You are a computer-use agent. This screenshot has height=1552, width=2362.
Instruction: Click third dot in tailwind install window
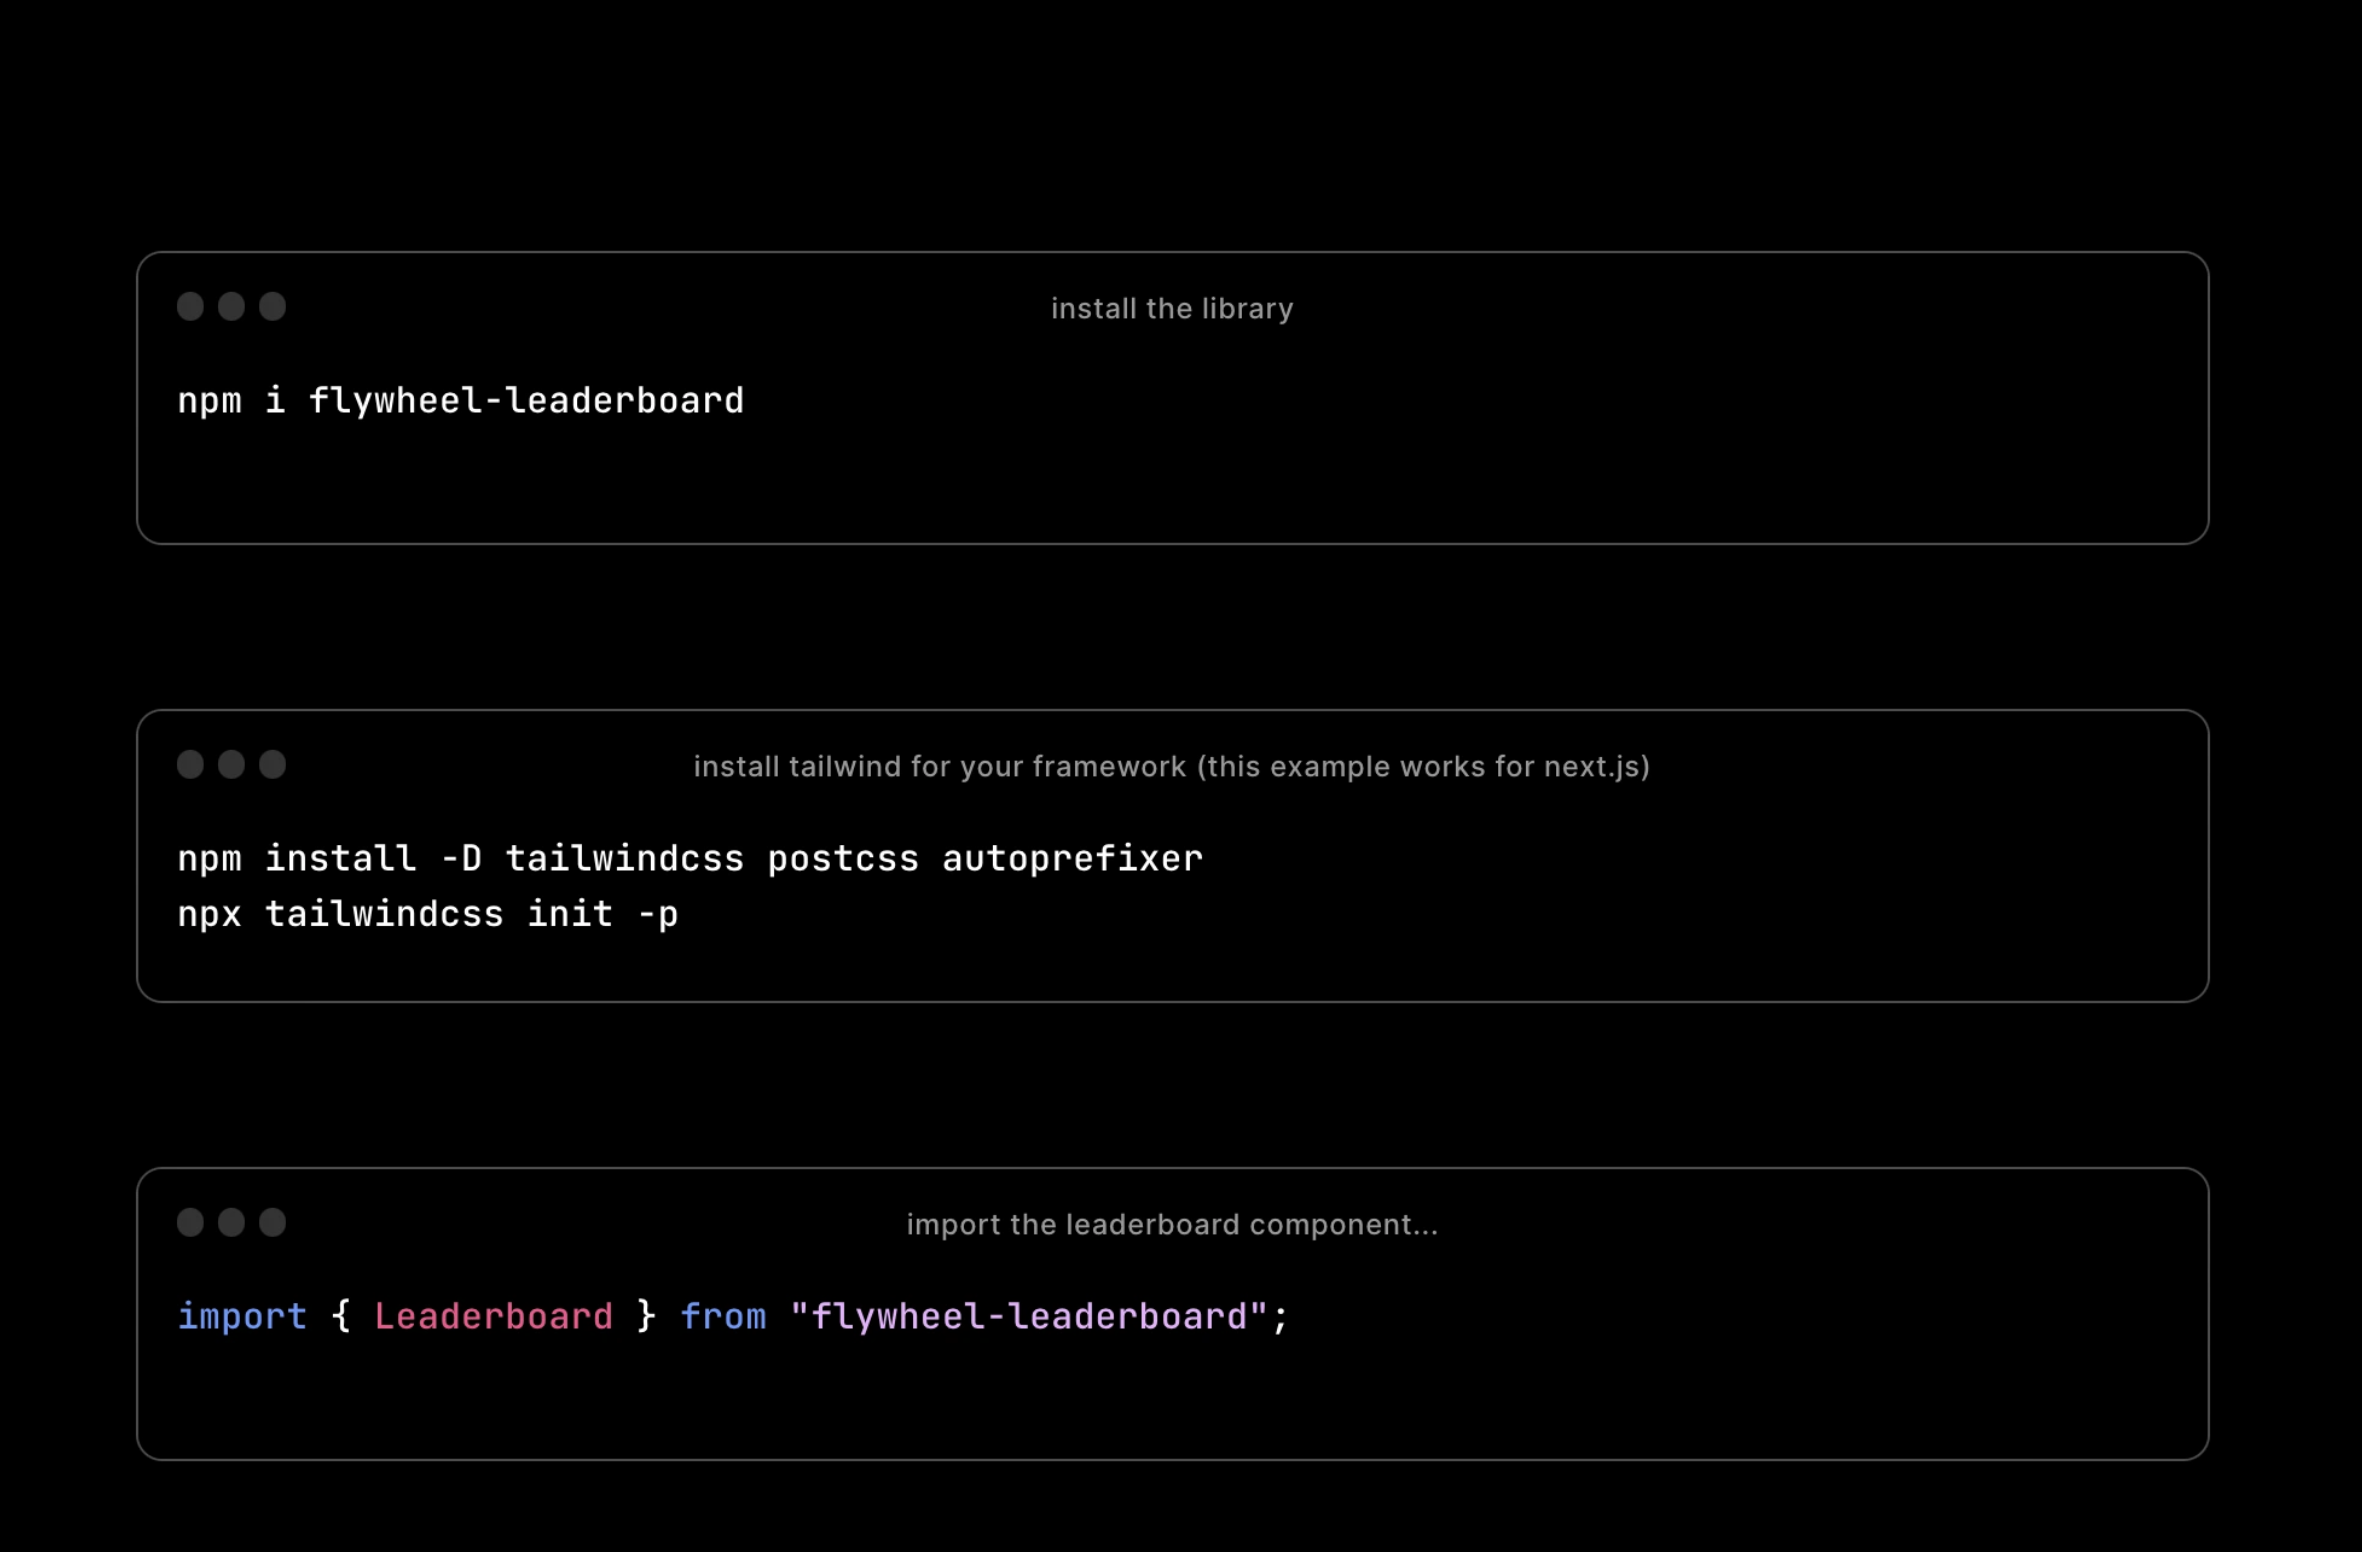tap(272, 764)
